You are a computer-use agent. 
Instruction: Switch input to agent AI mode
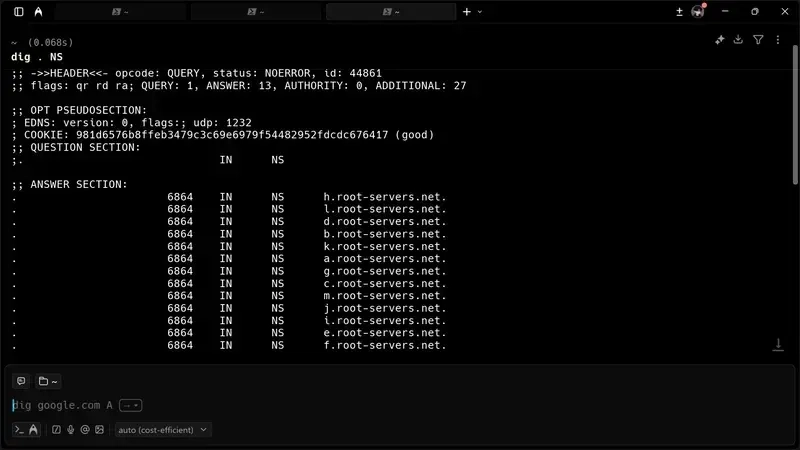click(33, 429)
